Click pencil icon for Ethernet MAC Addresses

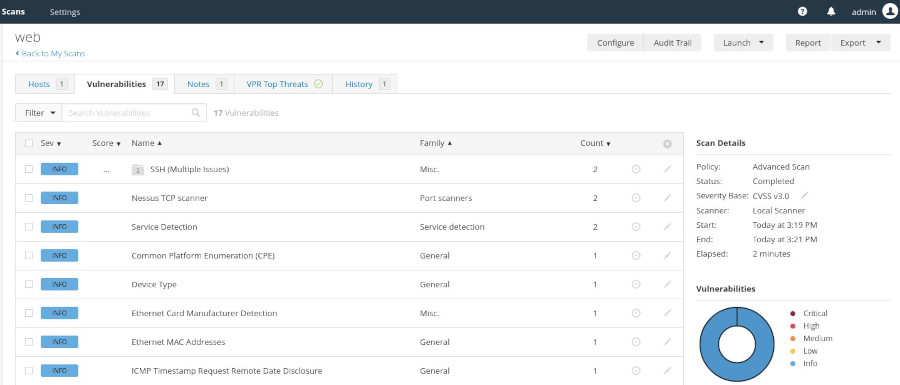click(667, 342)
